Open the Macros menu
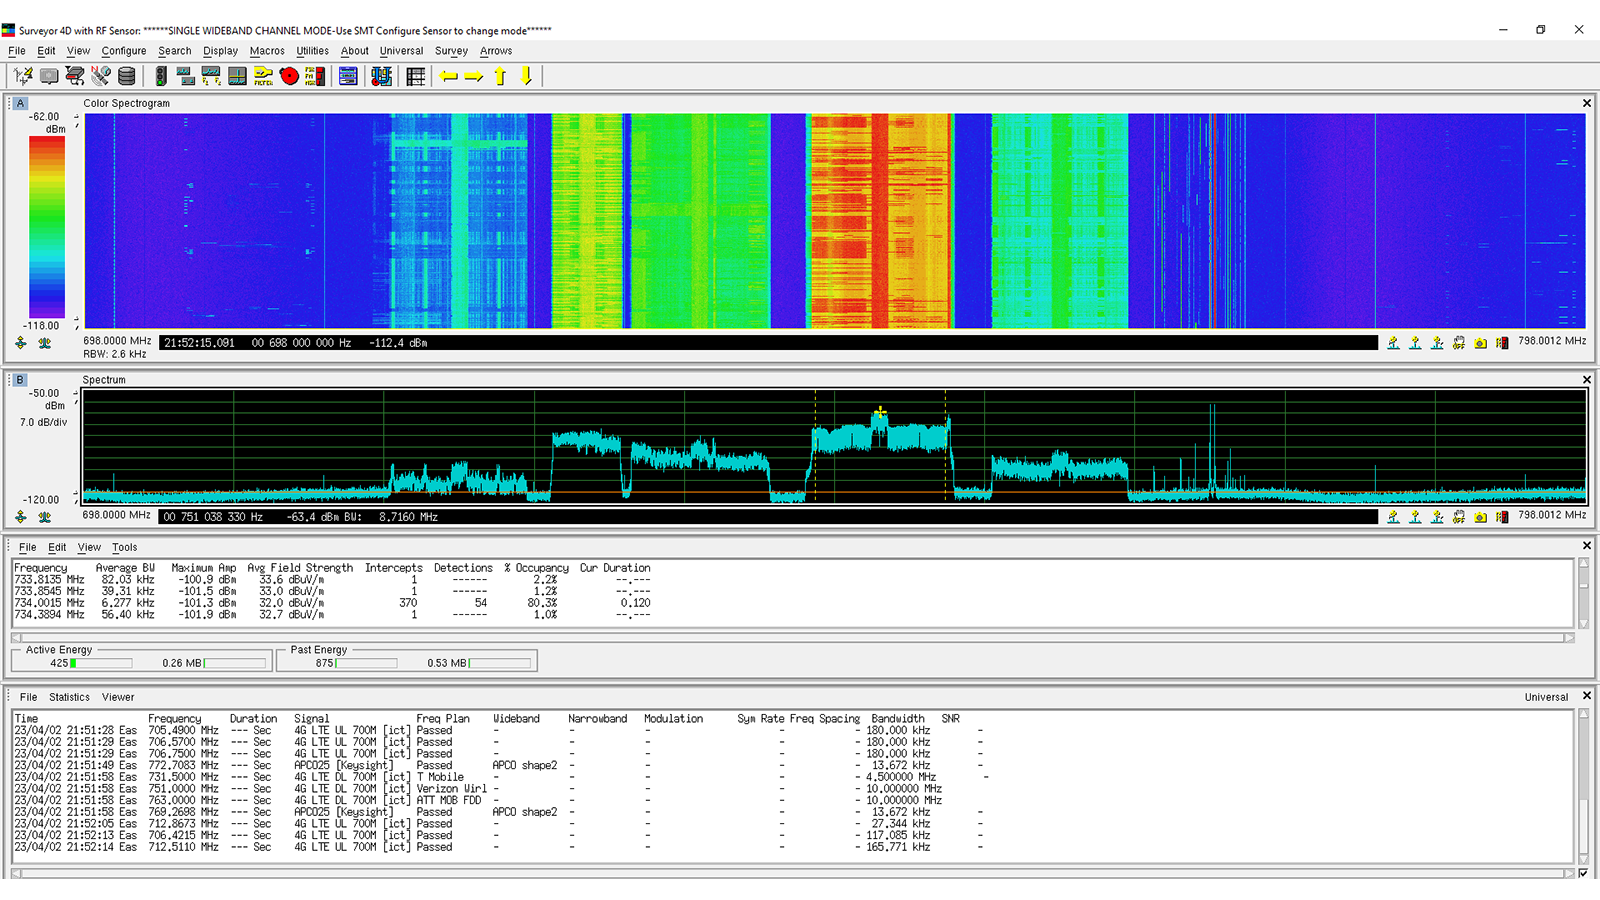The height and width of the screenshot is (900, 1600). click(x=267, y=51)
